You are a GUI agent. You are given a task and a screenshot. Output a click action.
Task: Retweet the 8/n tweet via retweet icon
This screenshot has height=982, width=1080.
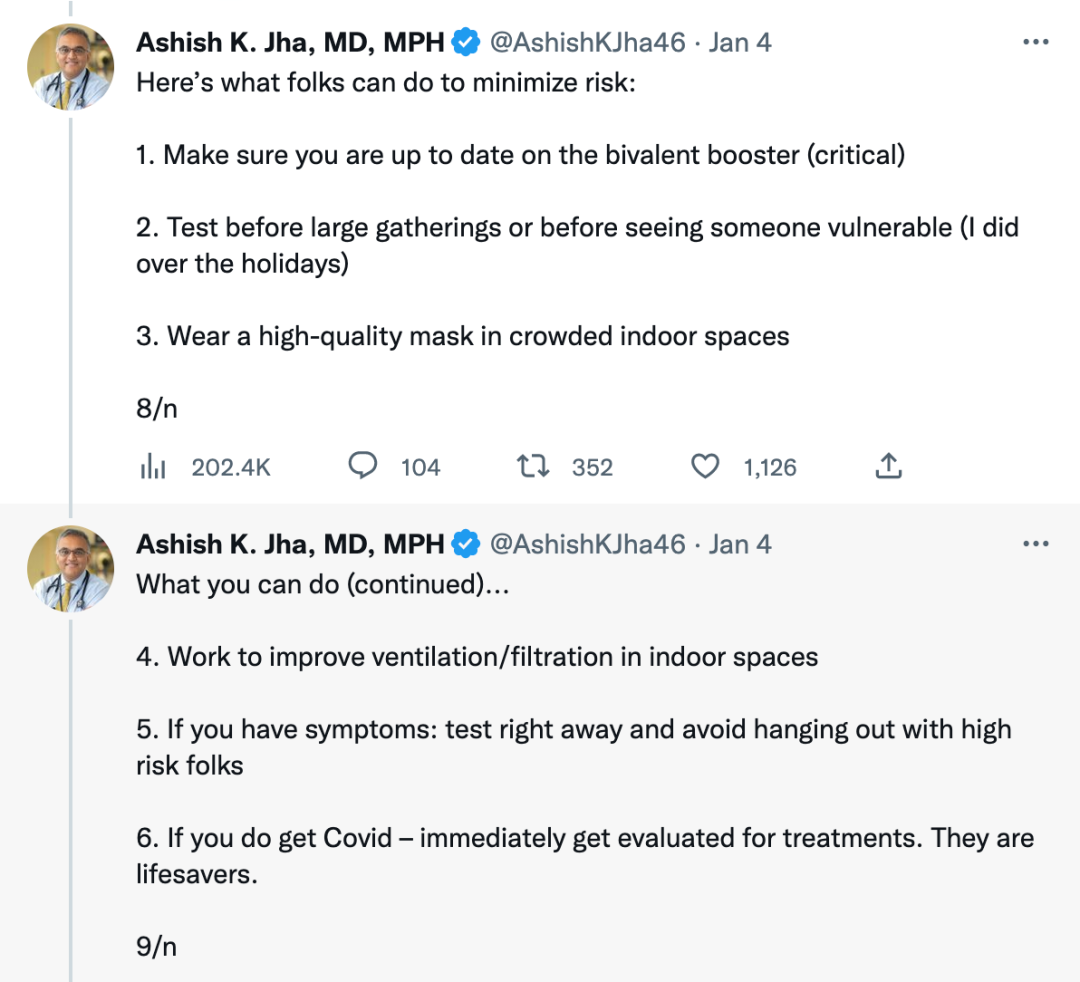(x=533, y=466)
